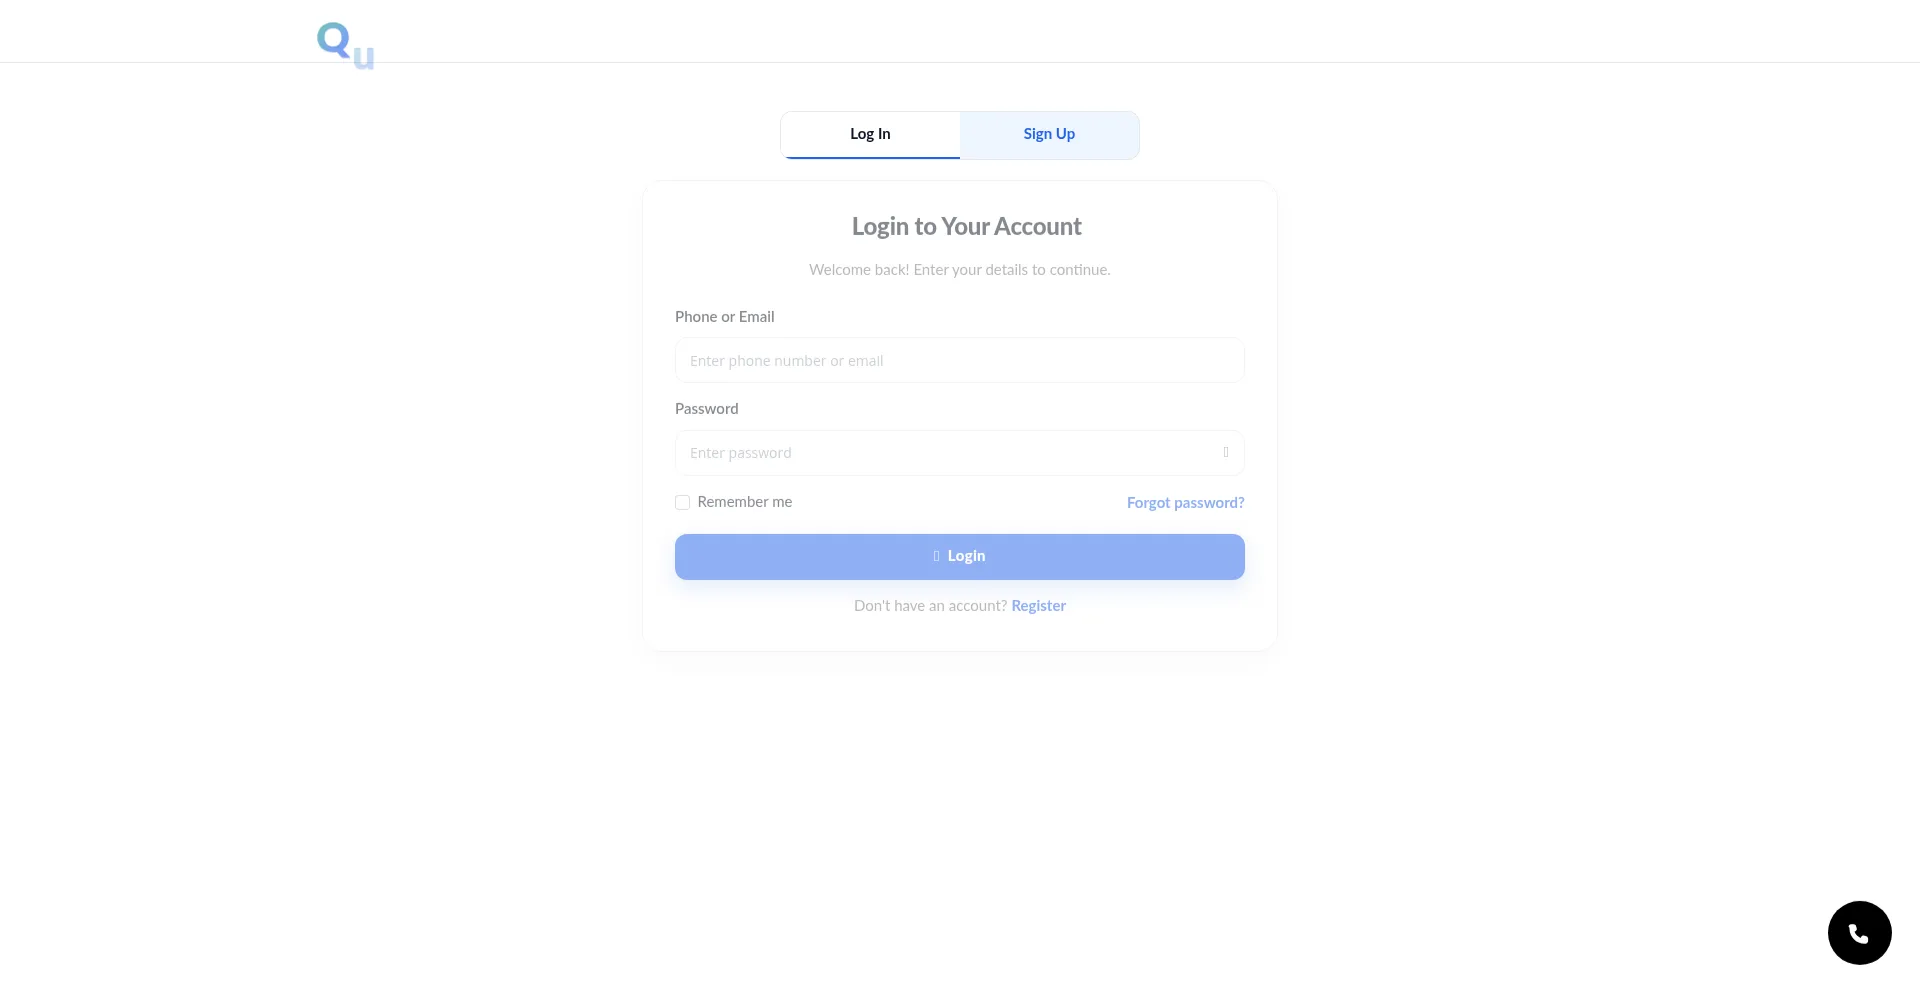
Task: Focus the phone number or email field
Action: click(x=960, y=361)
